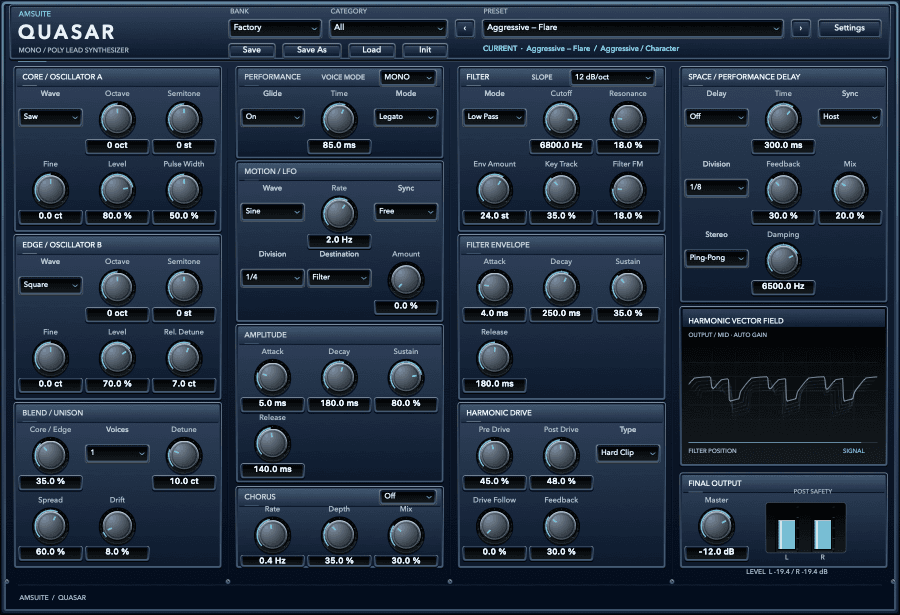This screenshot has width=900, height=615.
Task: Click the Core / Edge blend knob
Action: click(x=50, y=455)
